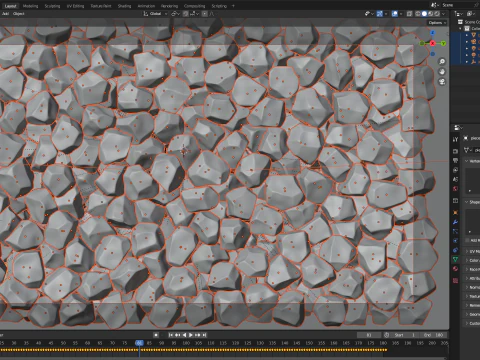The width and height of the screenshot is (480, 360).
Task: Open the Options dropdown in viewport
Action: pyautogui.click(x=437, y=23)
